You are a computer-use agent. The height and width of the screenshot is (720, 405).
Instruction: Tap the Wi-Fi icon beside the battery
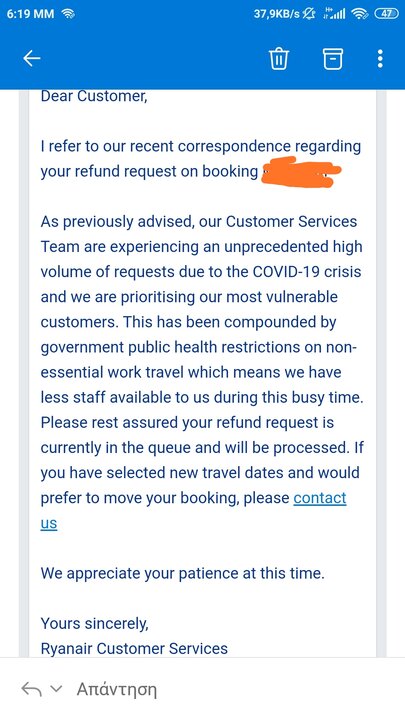click(360, 14)
